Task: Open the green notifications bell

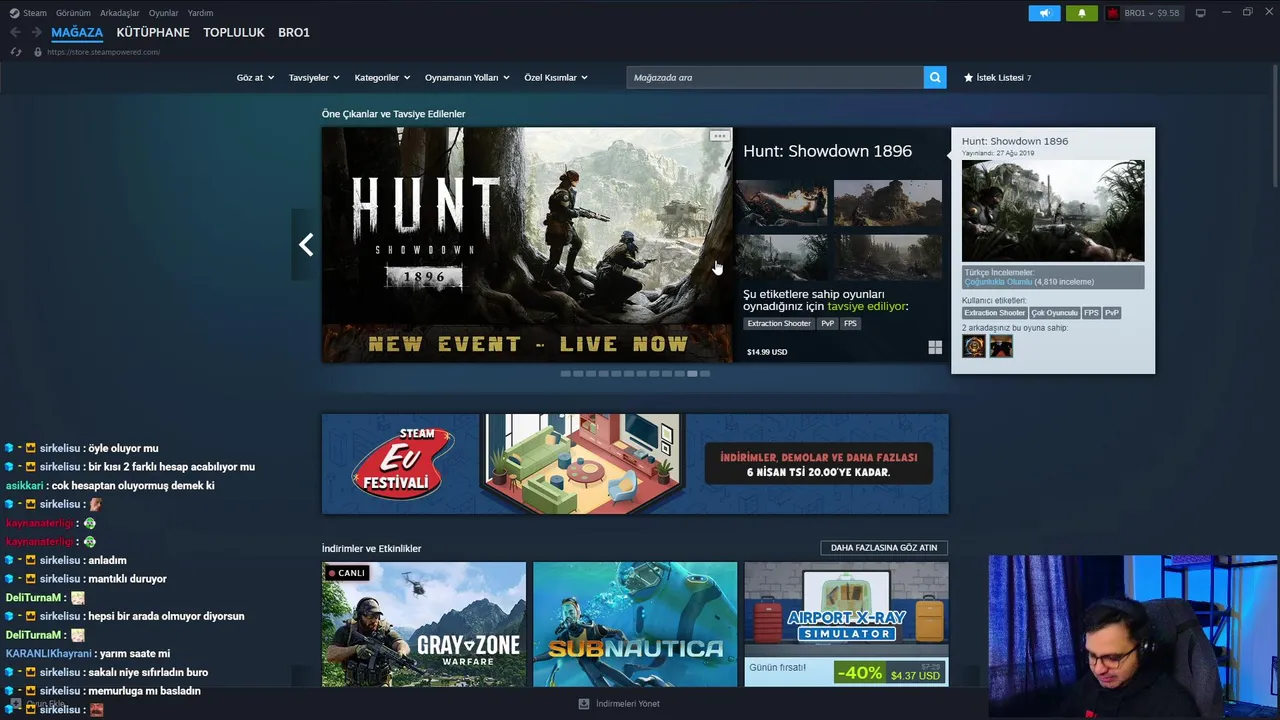Action: (x=1081, y=13)
